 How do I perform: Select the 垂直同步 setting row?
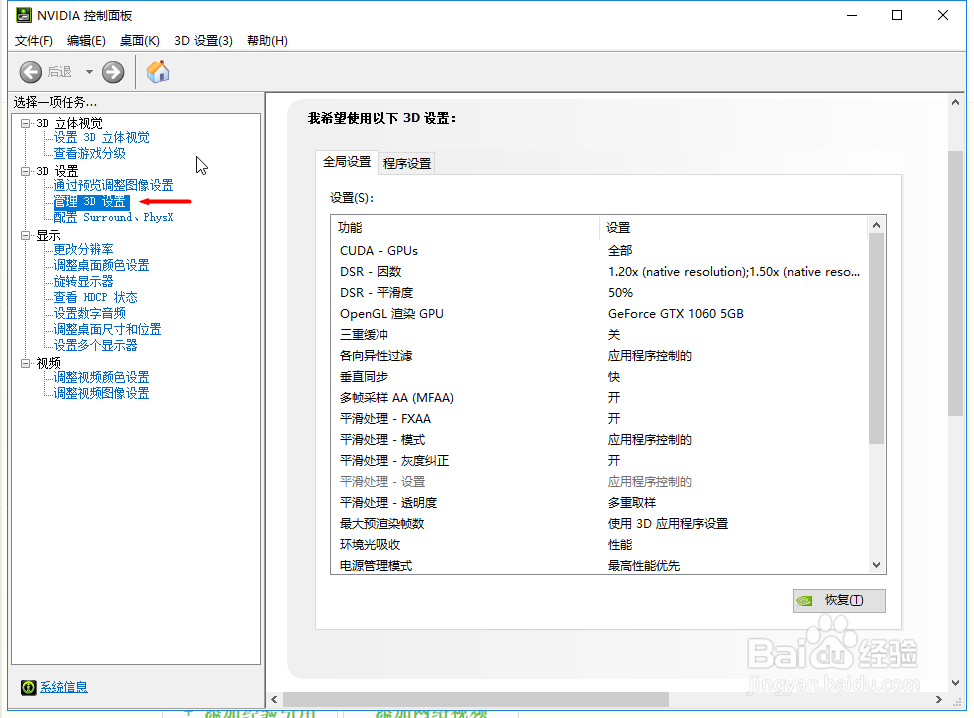[x=599, y=377]
